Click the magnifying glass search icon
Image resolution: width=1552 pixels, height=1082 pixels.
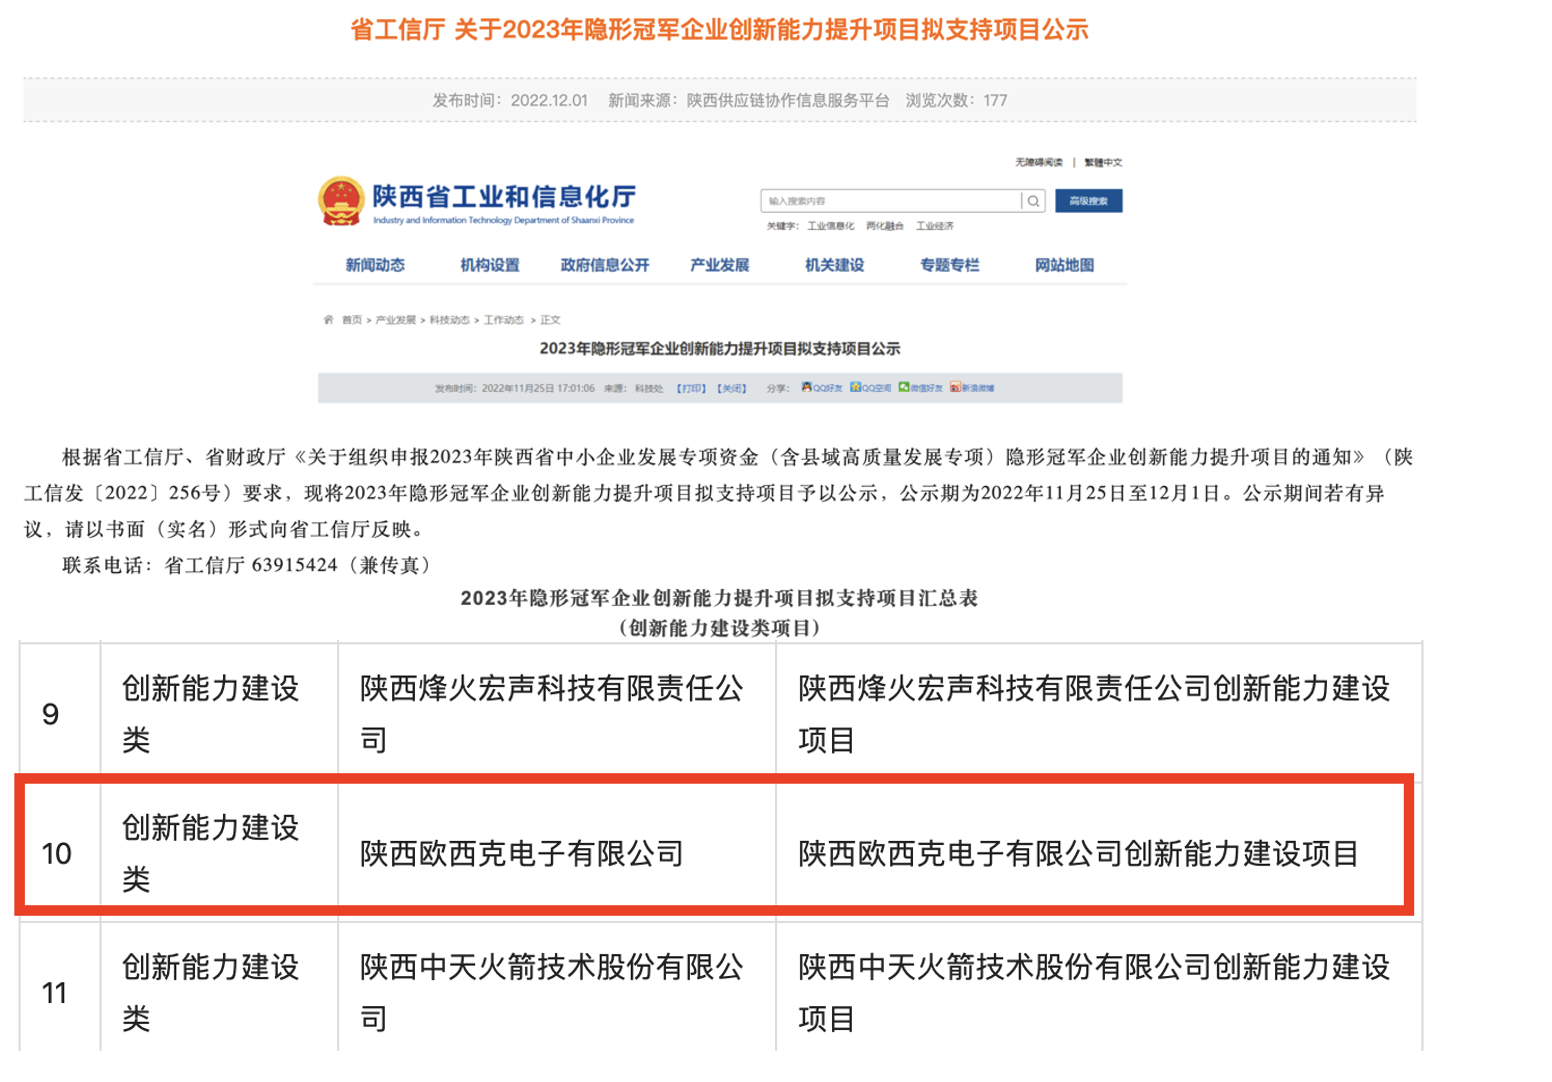click(1032, 201)
